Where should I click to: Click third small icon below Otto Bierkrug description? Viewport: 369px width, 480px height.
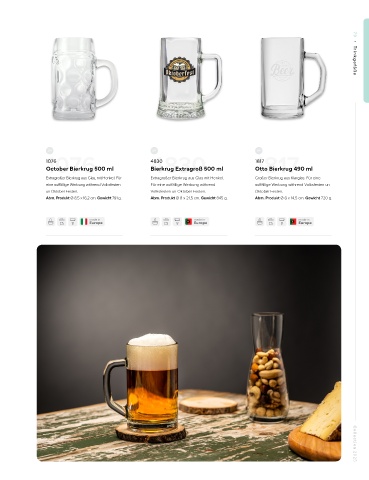tap(282, 222)
